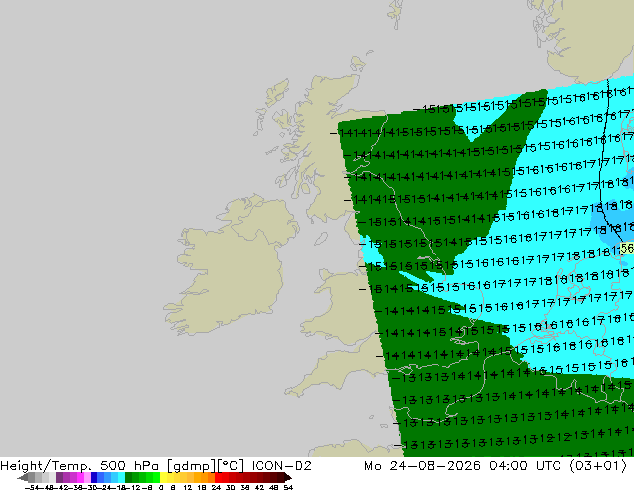Select the bright yellow swatch above the 0 label

point(163,478)
